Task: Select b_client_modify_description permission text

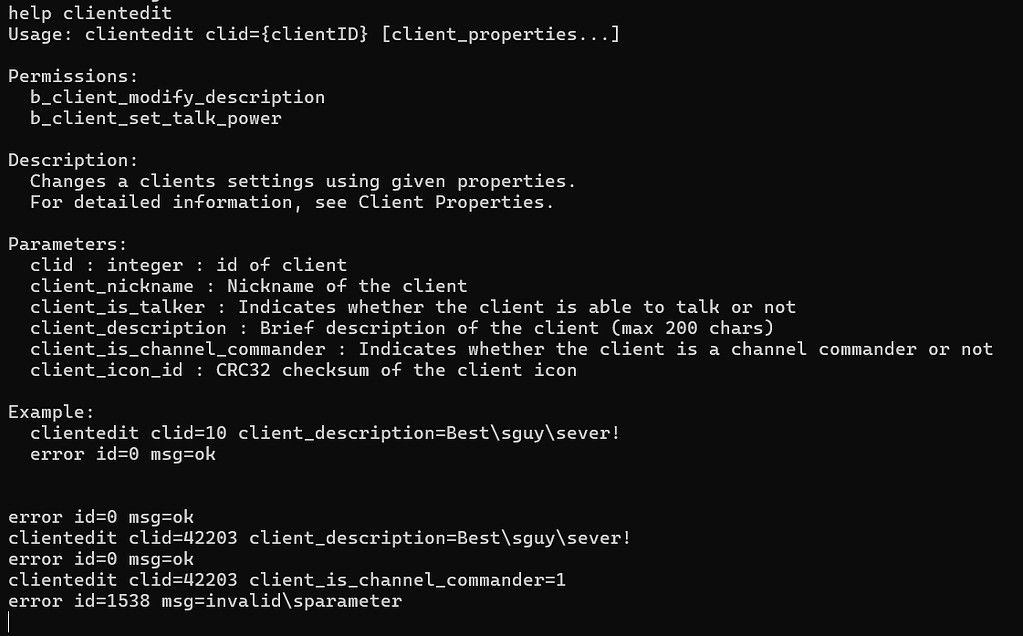Action: (x=177, y=97)
